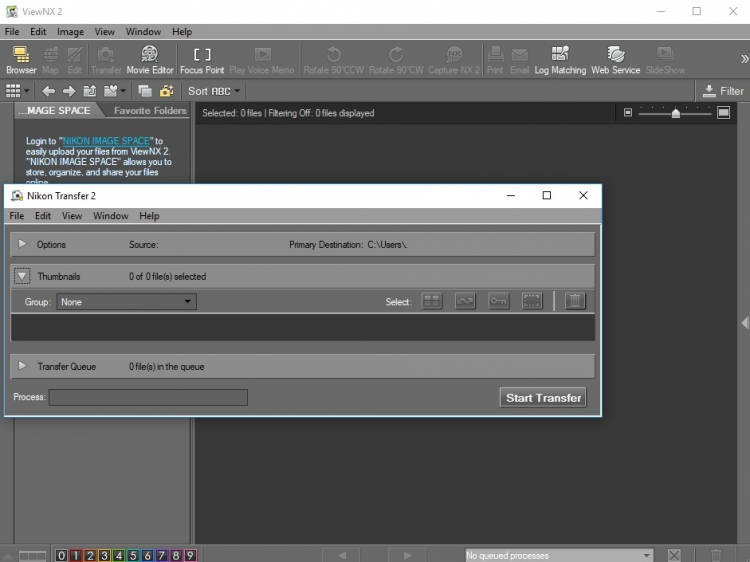
Task: Click the Edit toolbar icon in ViewNX 2
Action: 75,60
